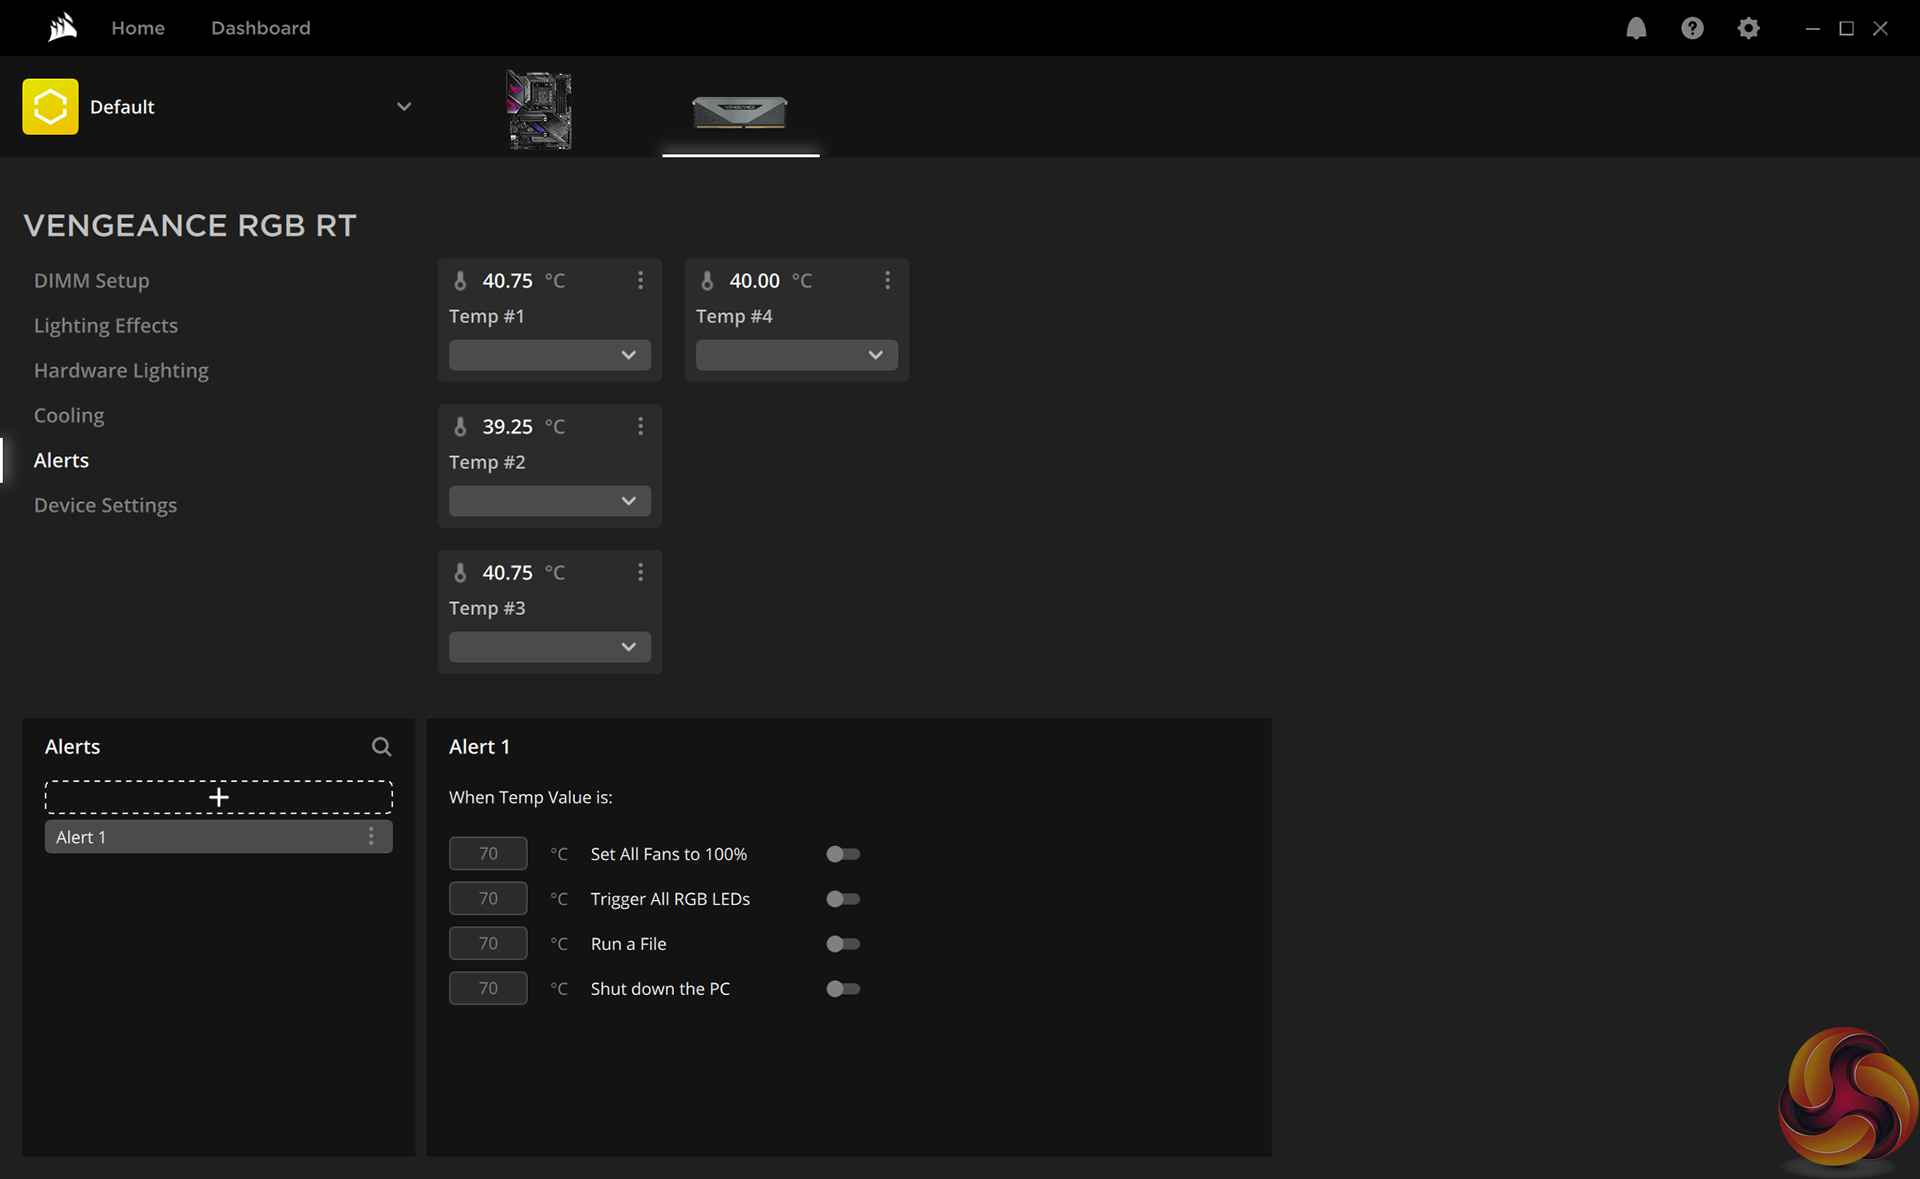1920x1179 pixels.
Task: Open the Temp #1 three-dot options menu
Action: tap(640, 281)
